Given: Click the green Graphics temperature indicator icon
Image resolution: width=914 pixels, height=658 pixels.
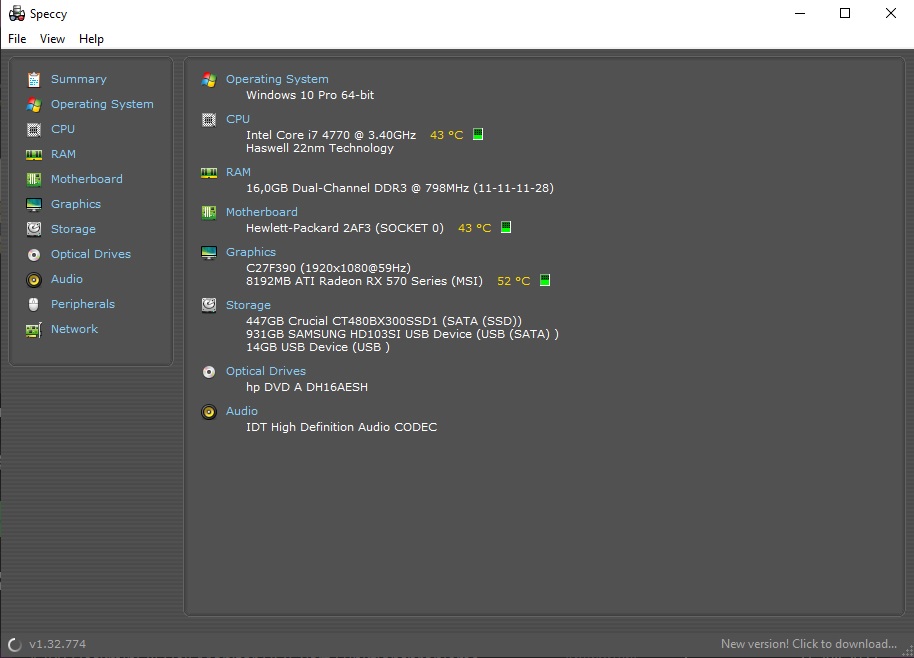Looking at the screenshot, I should 545,280.
